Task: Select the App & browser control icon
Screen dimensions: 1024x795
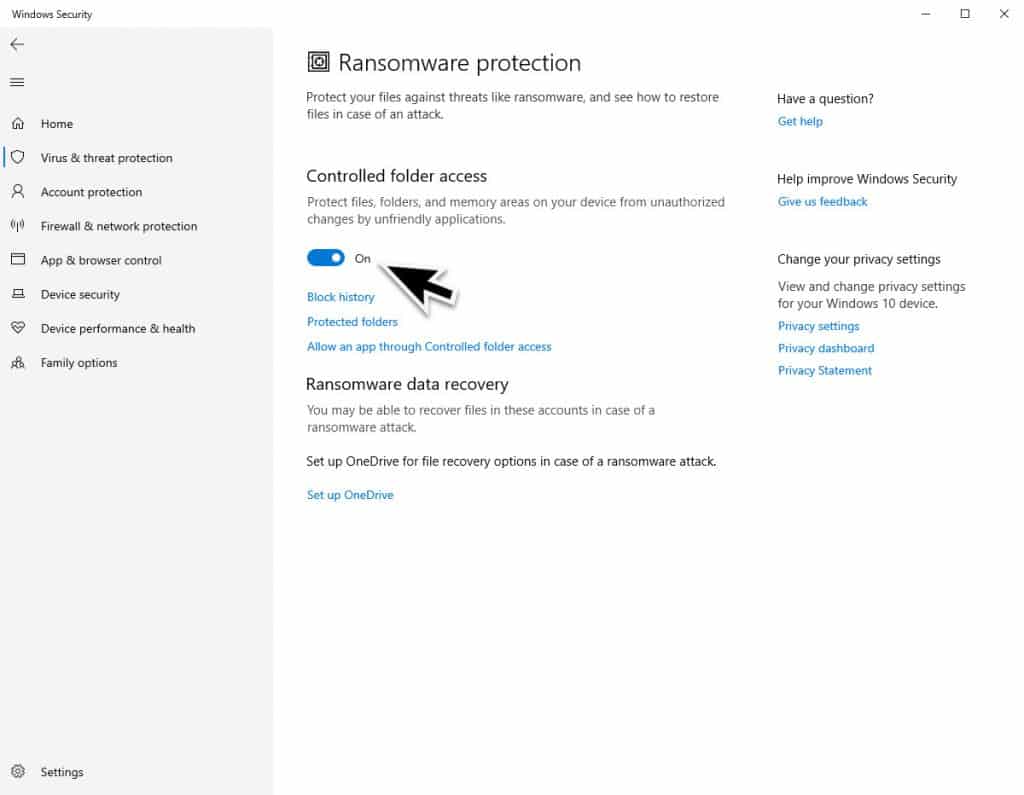Action: point(20,259)
